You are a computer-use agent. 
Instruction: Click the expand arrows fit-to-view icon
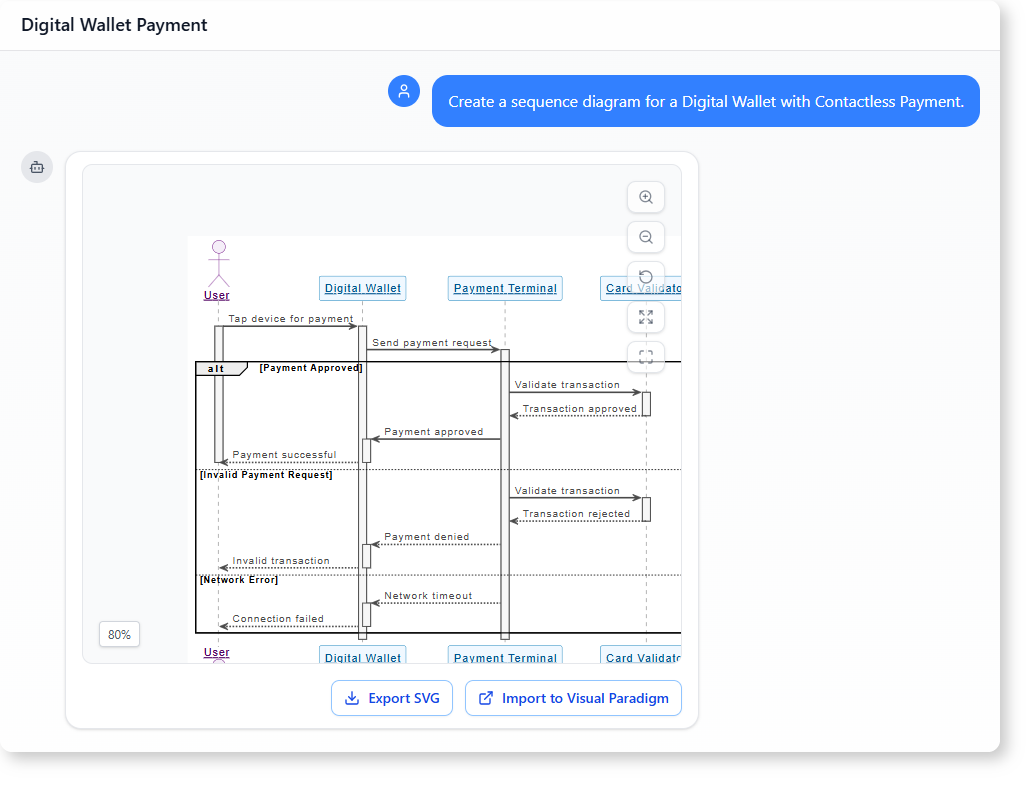click(x=646, y=317)
